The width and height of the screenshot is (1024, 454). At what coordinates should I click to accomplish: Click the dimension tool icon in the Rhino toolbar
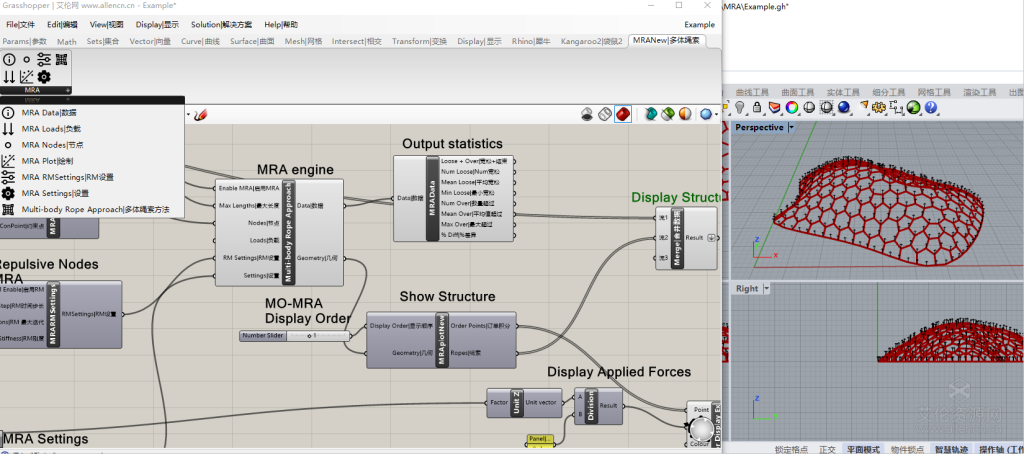pos(896,107)
